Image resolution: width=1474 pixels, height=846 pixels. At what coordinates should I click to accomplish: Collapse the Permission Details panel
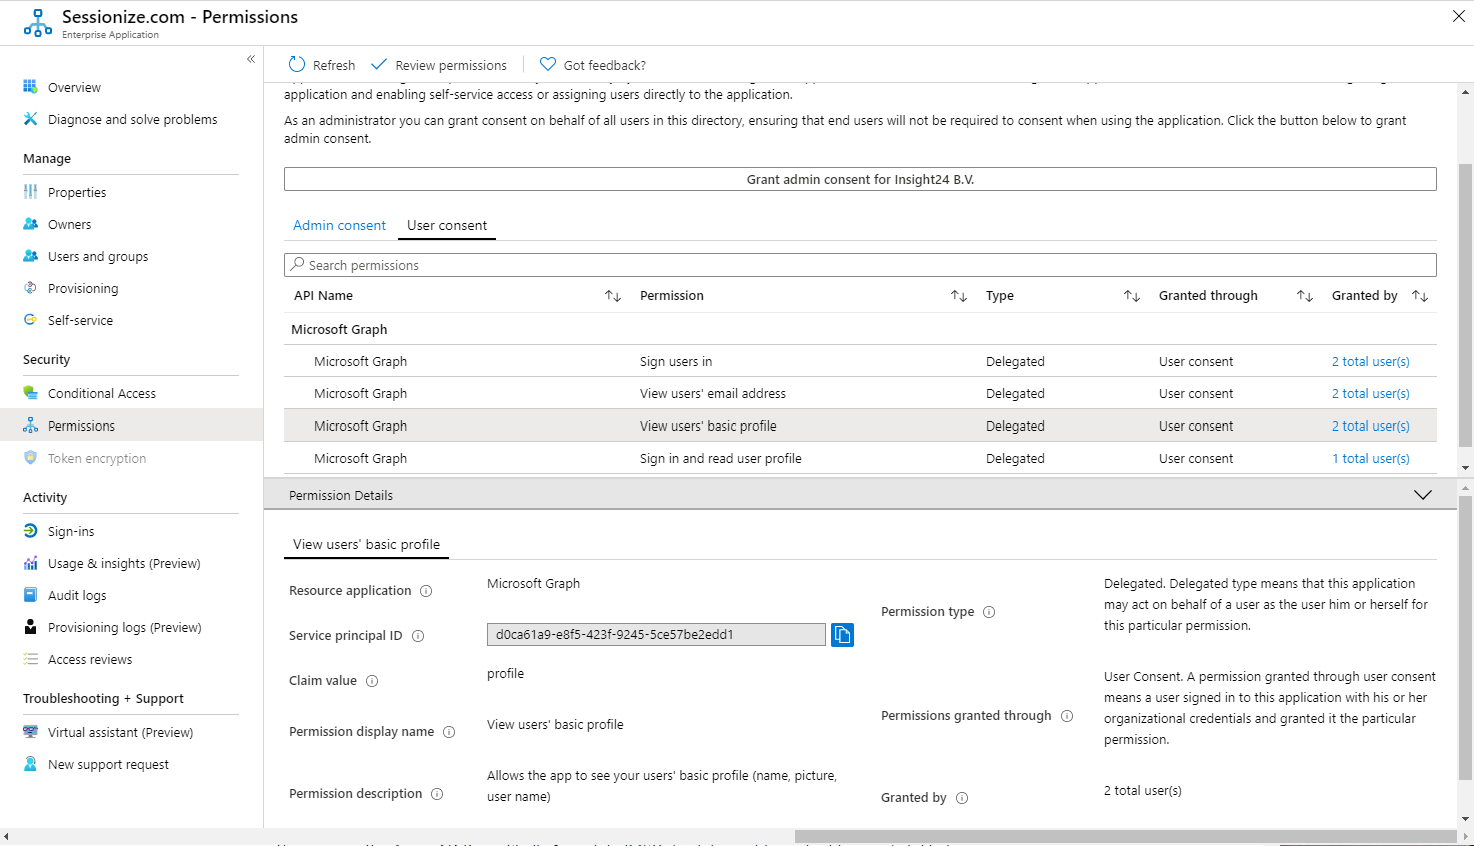click(1422, 494)
